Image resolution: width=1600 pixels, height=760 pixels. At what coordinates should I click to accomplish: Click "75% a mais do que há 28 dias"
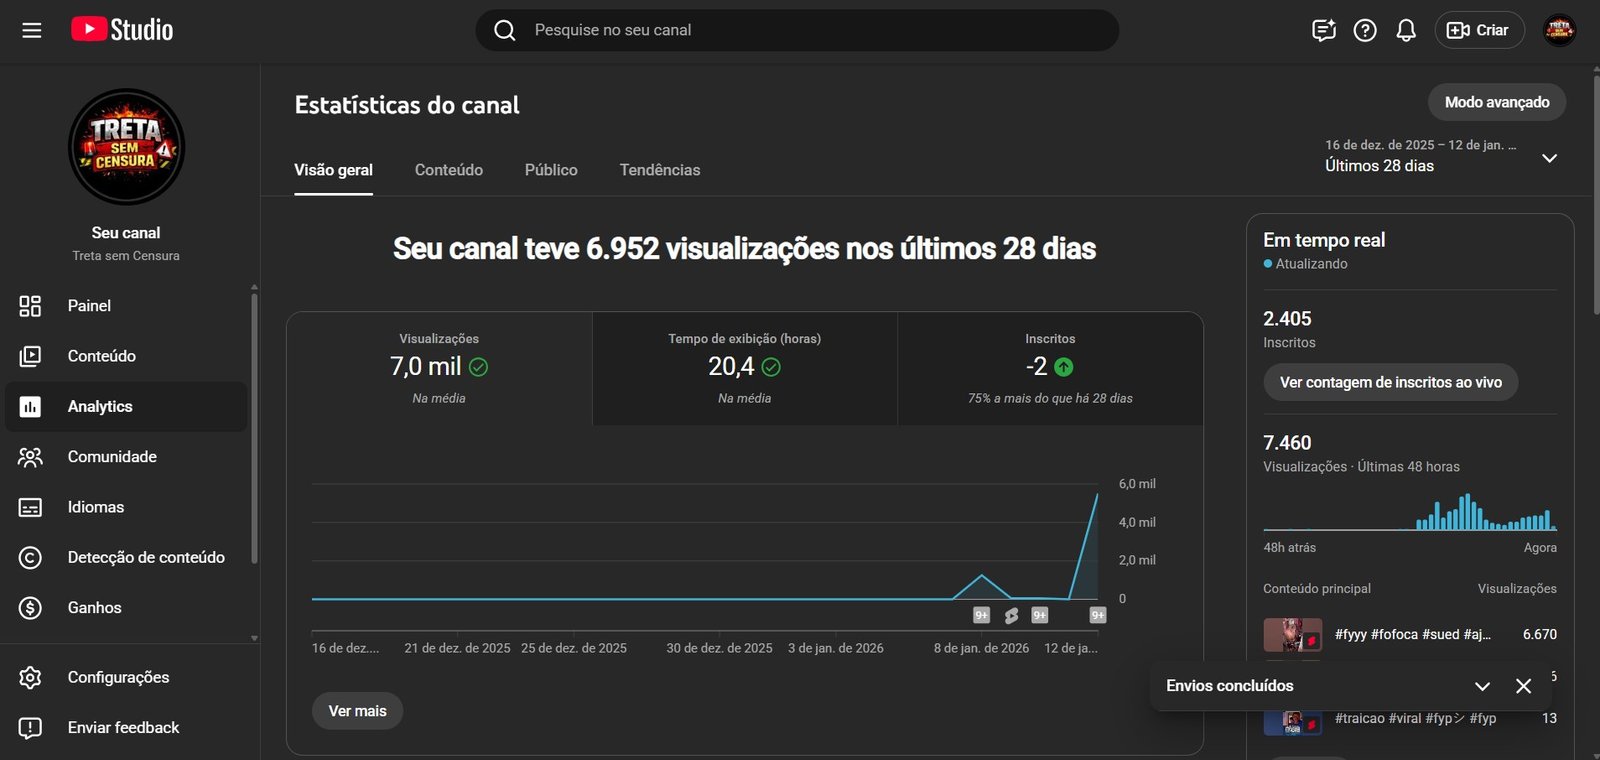[1050, 398]
